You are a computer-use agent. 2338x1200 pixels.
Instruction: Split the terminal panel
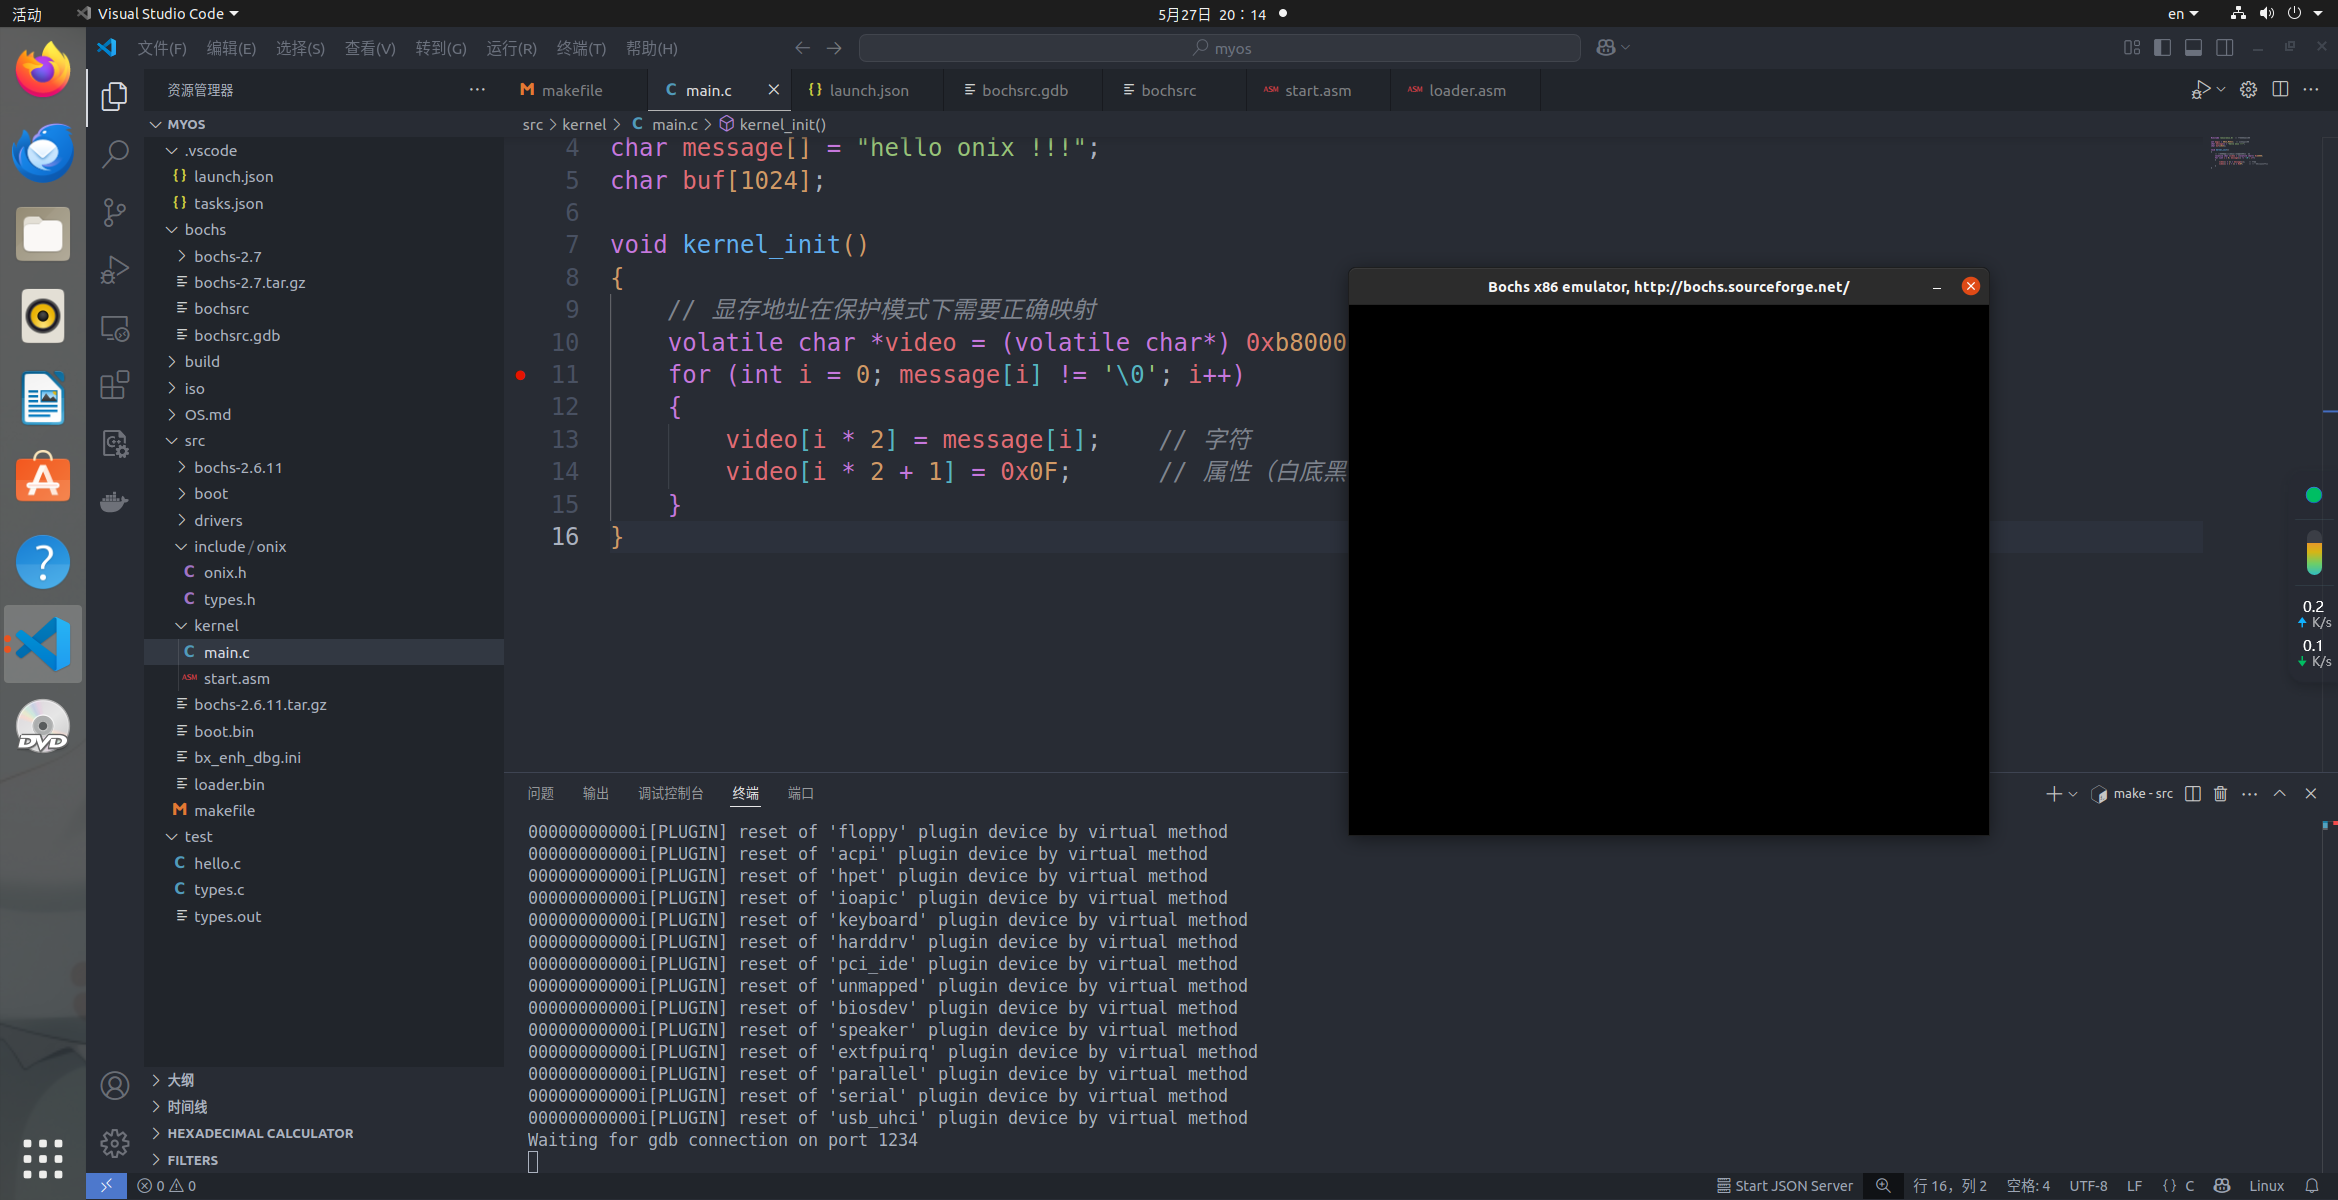pos(2191,793)
